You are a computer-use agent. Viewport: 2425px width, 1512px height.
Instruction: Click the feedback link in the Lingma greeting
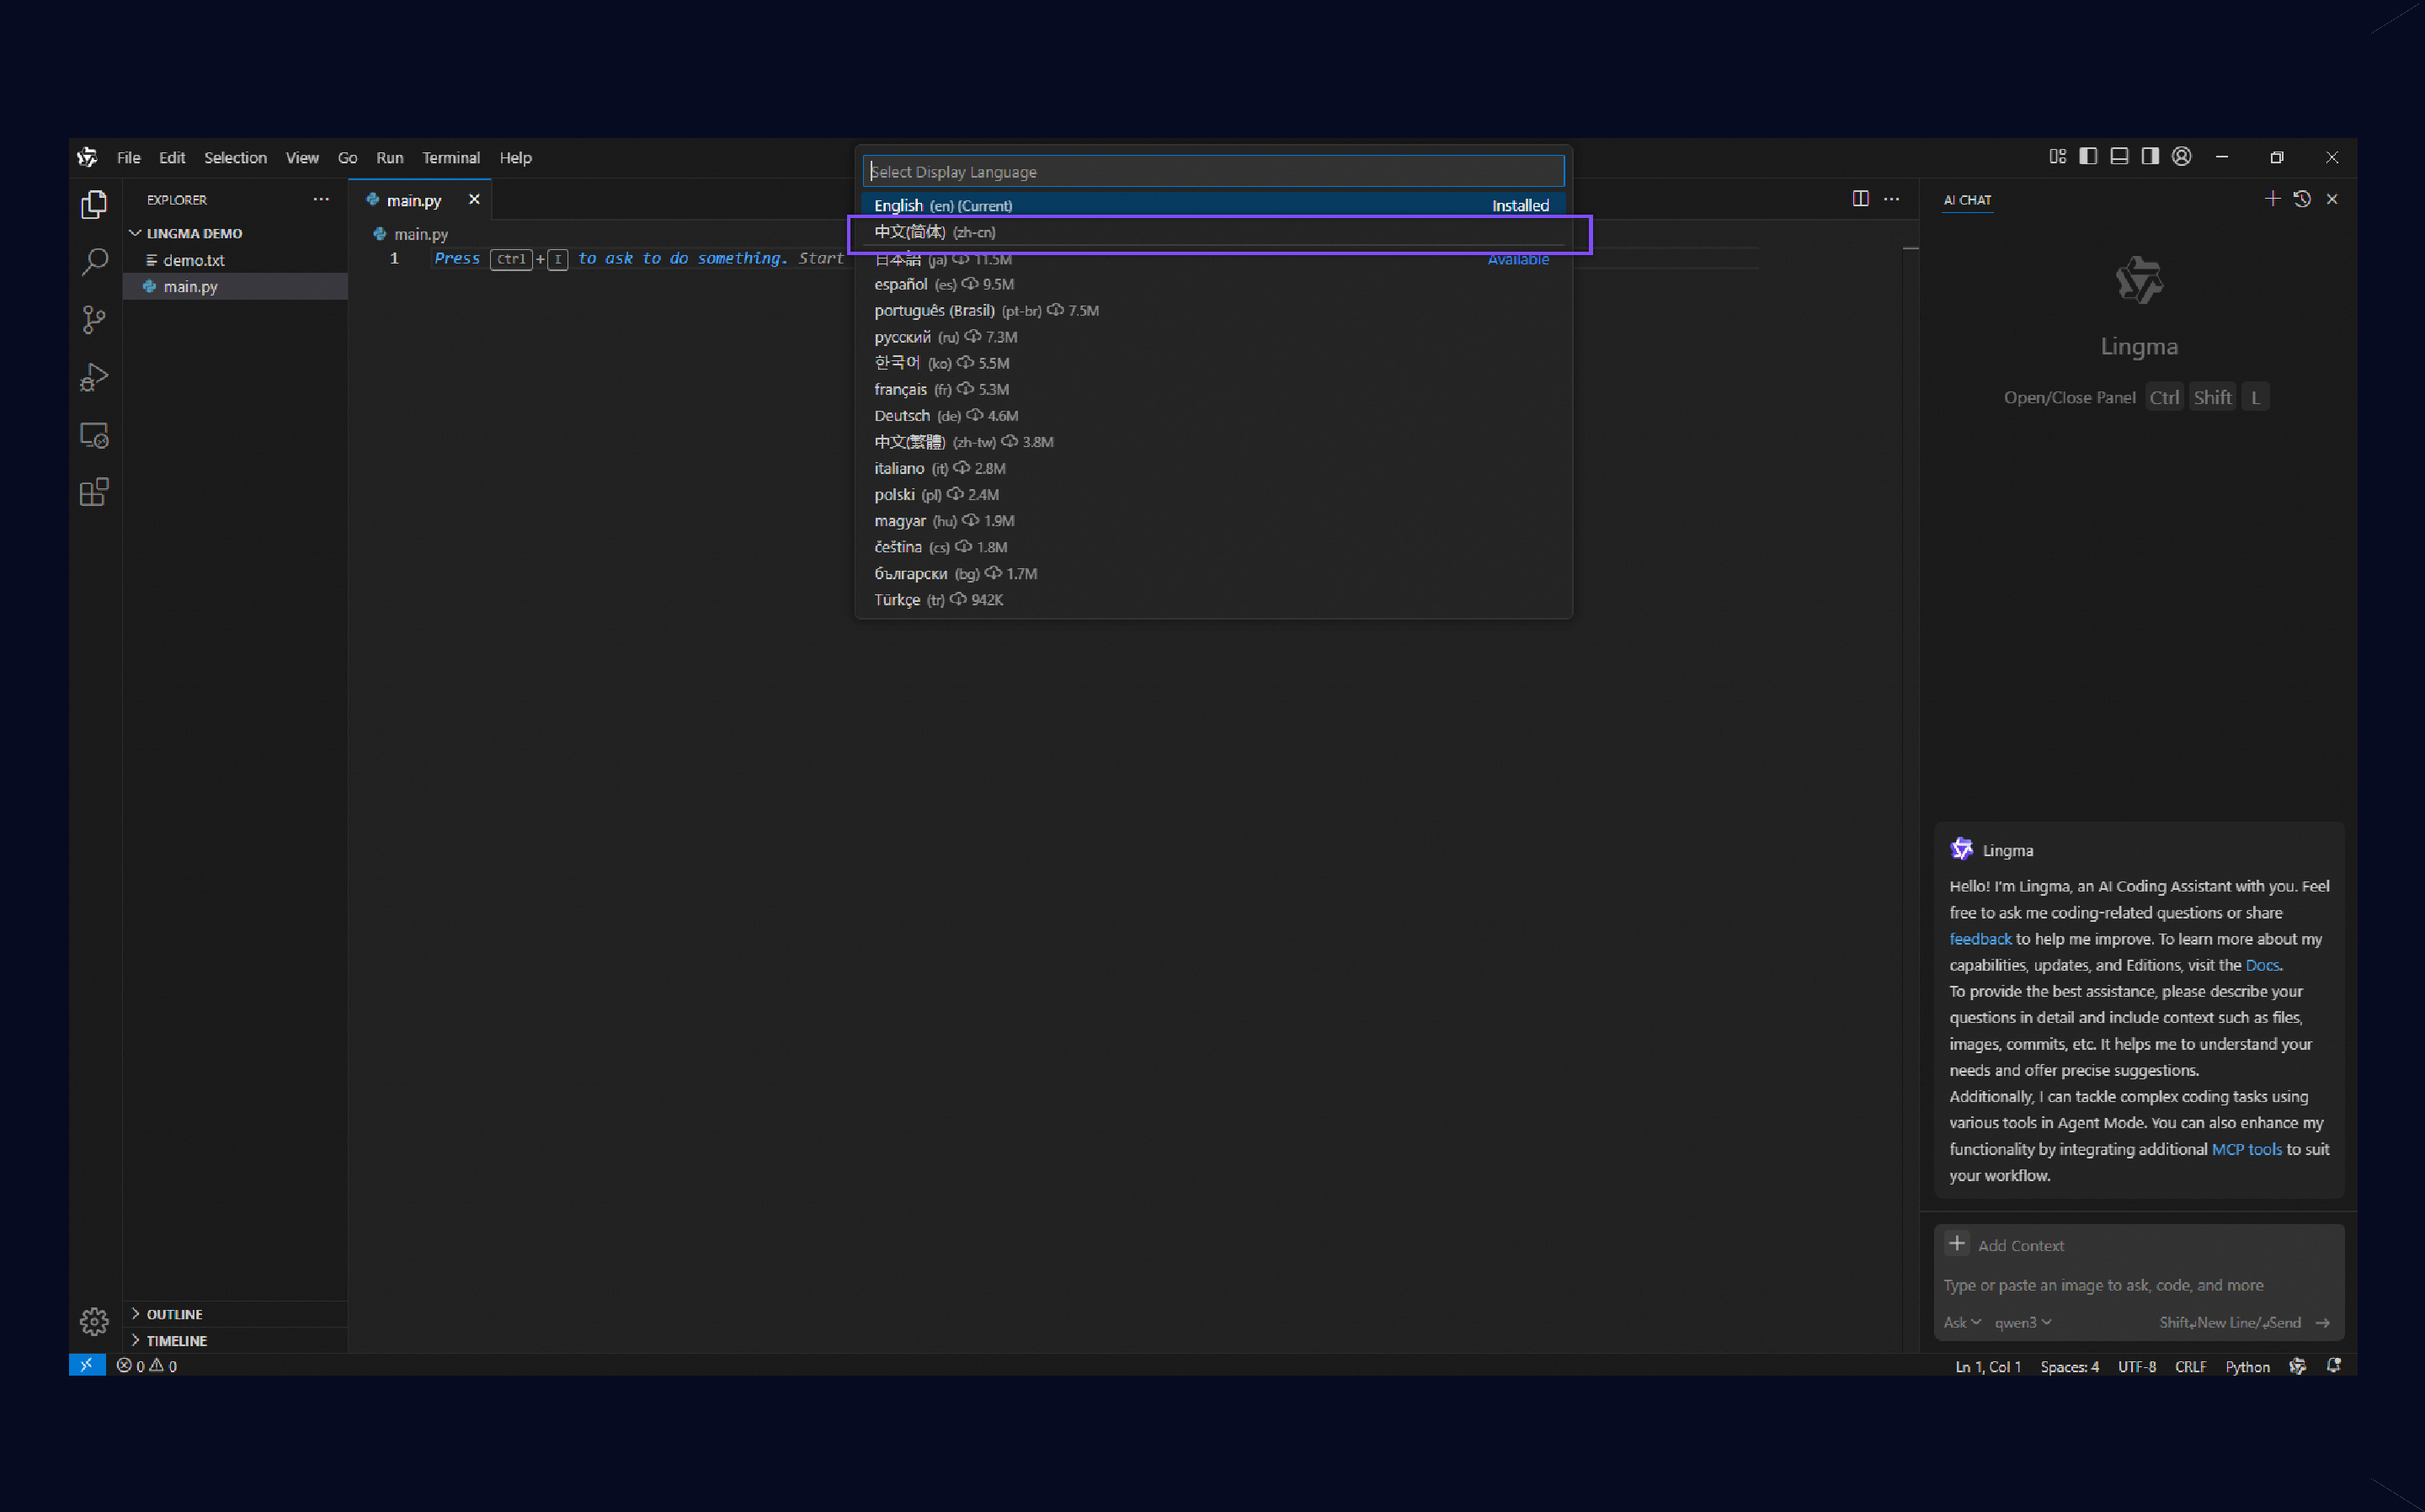click(1980, 938)
